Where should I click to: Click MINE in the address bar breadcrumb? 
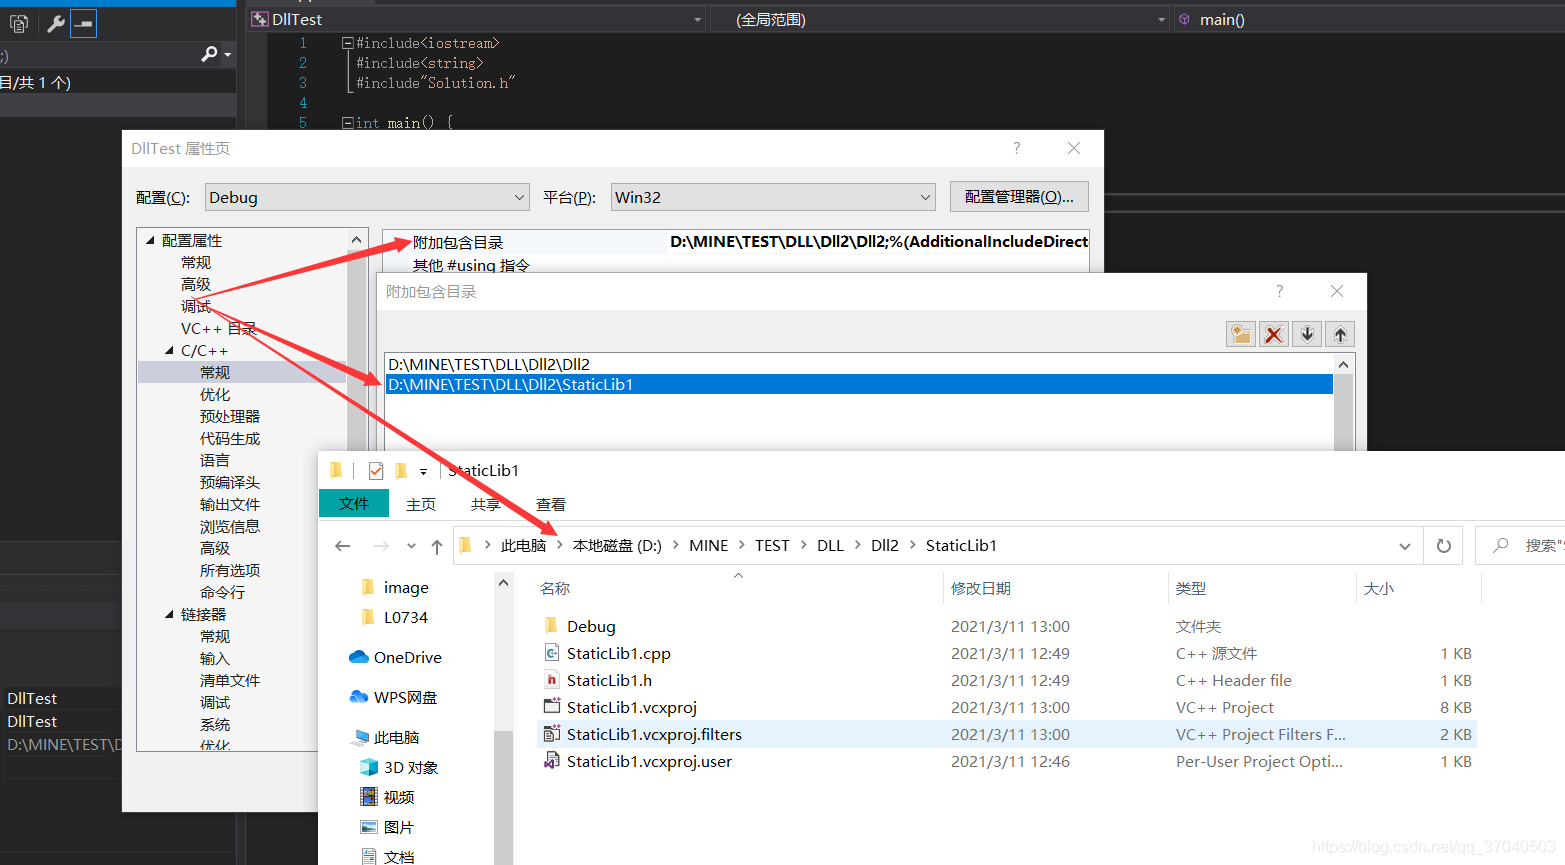click(x=709, y=546)
